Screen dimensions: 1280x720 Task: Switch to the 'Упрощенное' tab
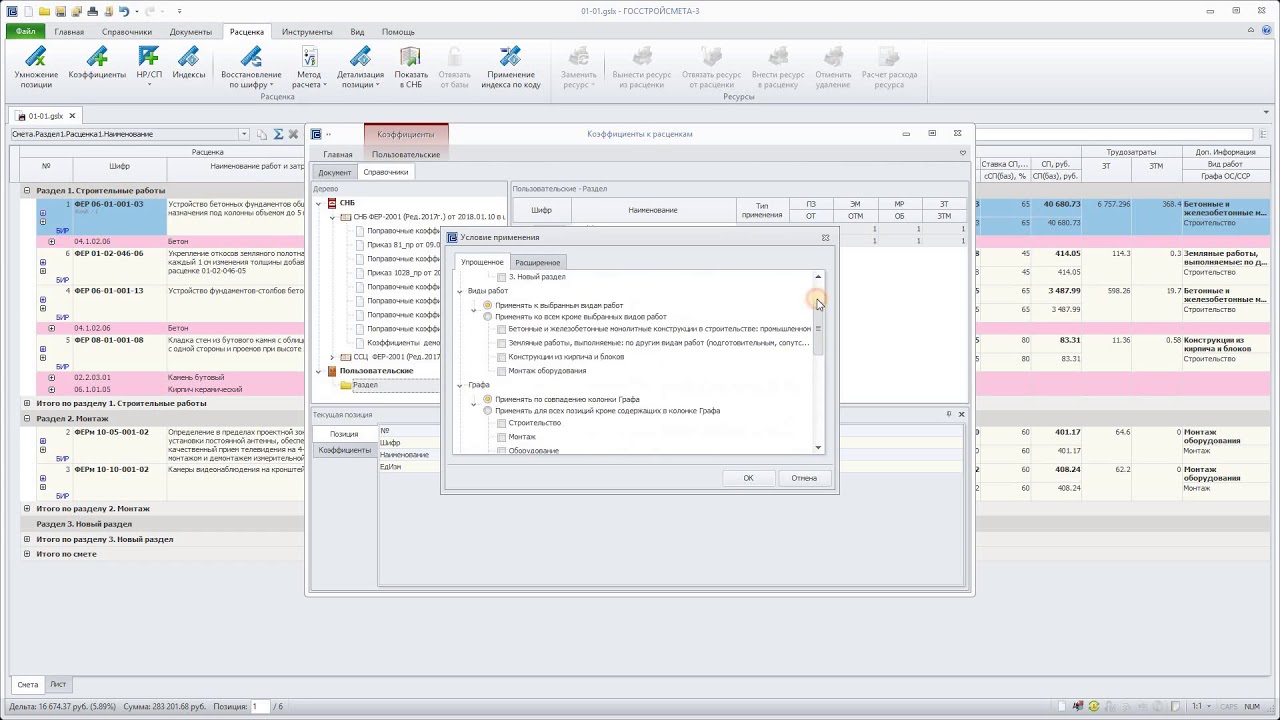point(482,262)
